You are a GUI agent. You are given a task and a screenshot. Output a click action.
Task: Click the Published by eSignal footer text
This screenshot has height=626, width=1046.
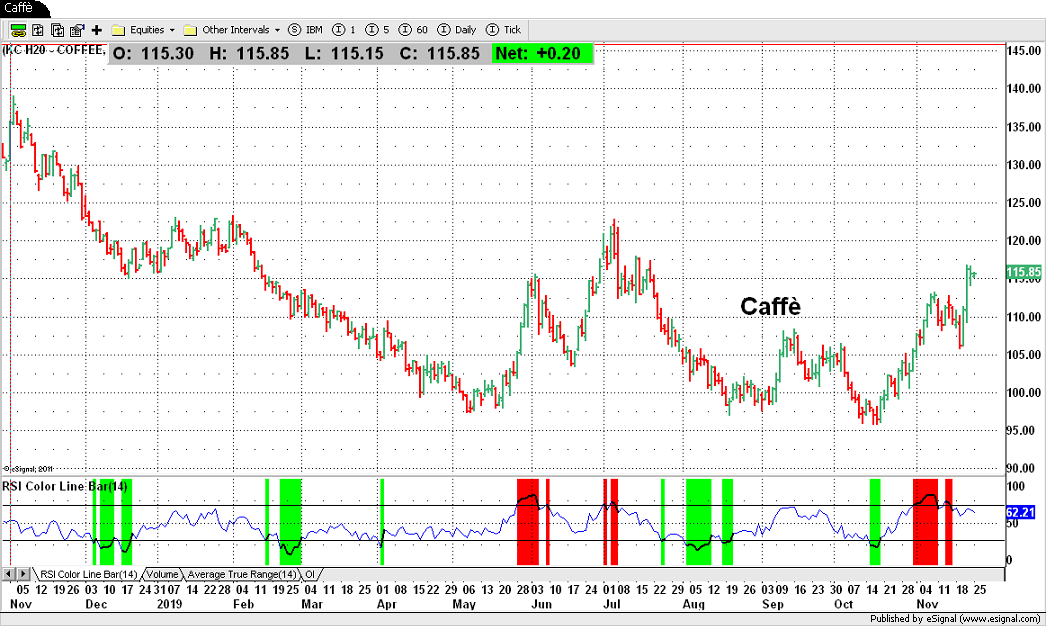(956, 619)
